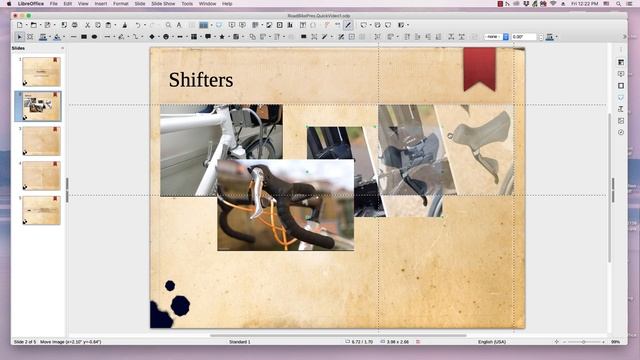Toggle the Show Draw Functions pencil button
640x360 pixels.
[x=348, y=25]
